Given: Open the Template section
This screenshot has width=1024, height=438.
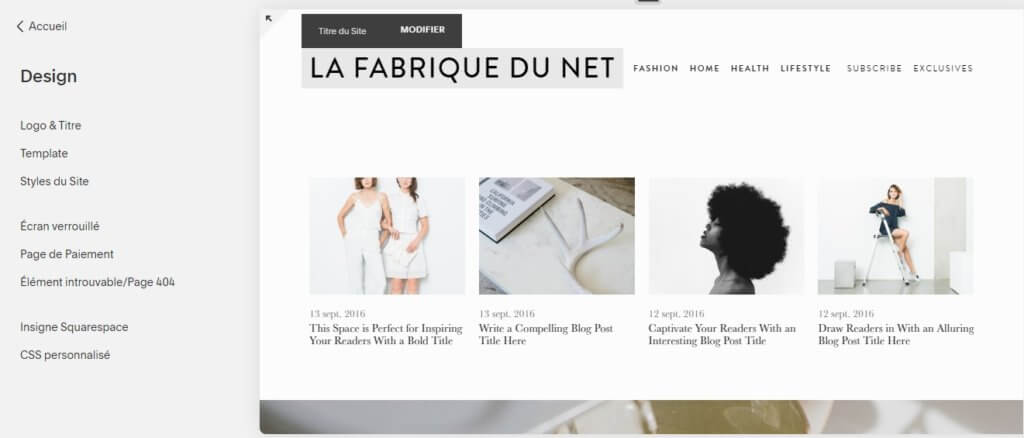Looking at the screenshot, I should (x=44, y=153).
